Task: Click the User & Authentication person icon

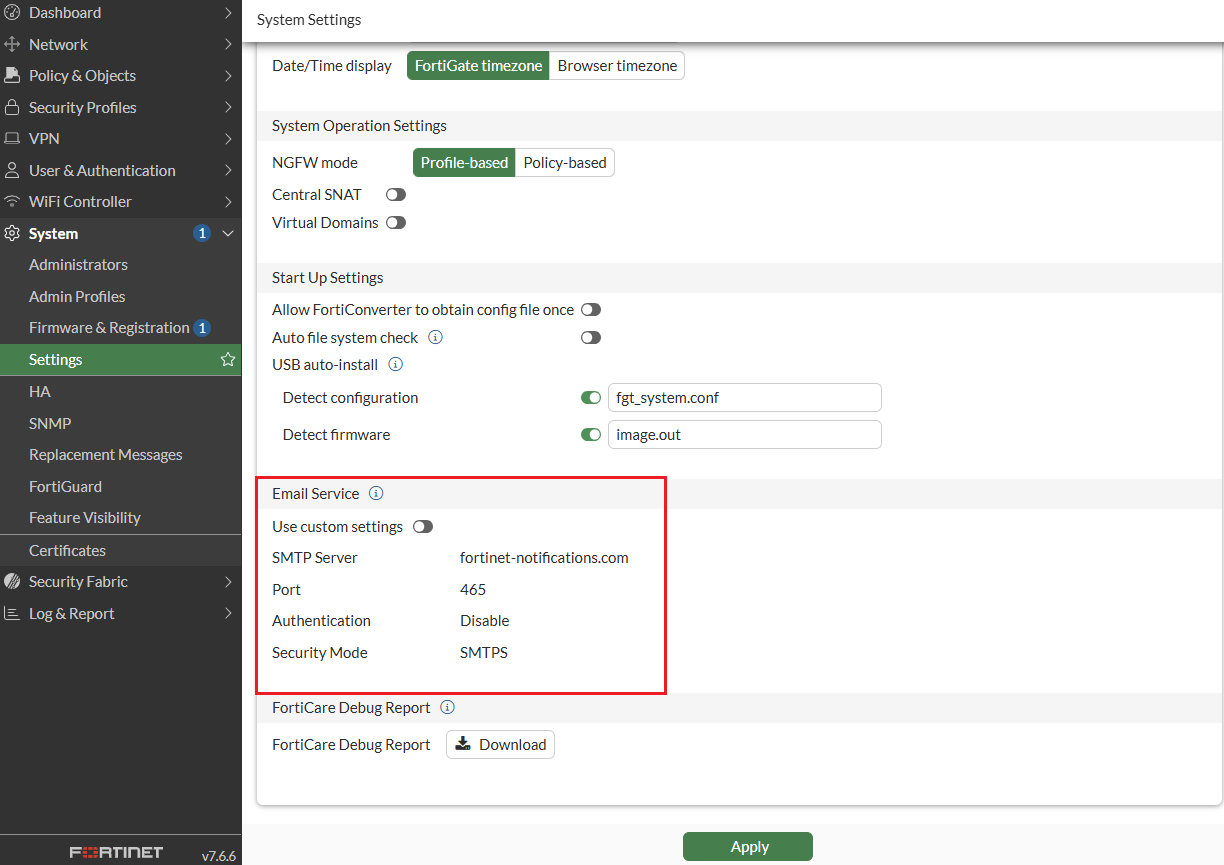Action: 12,170
